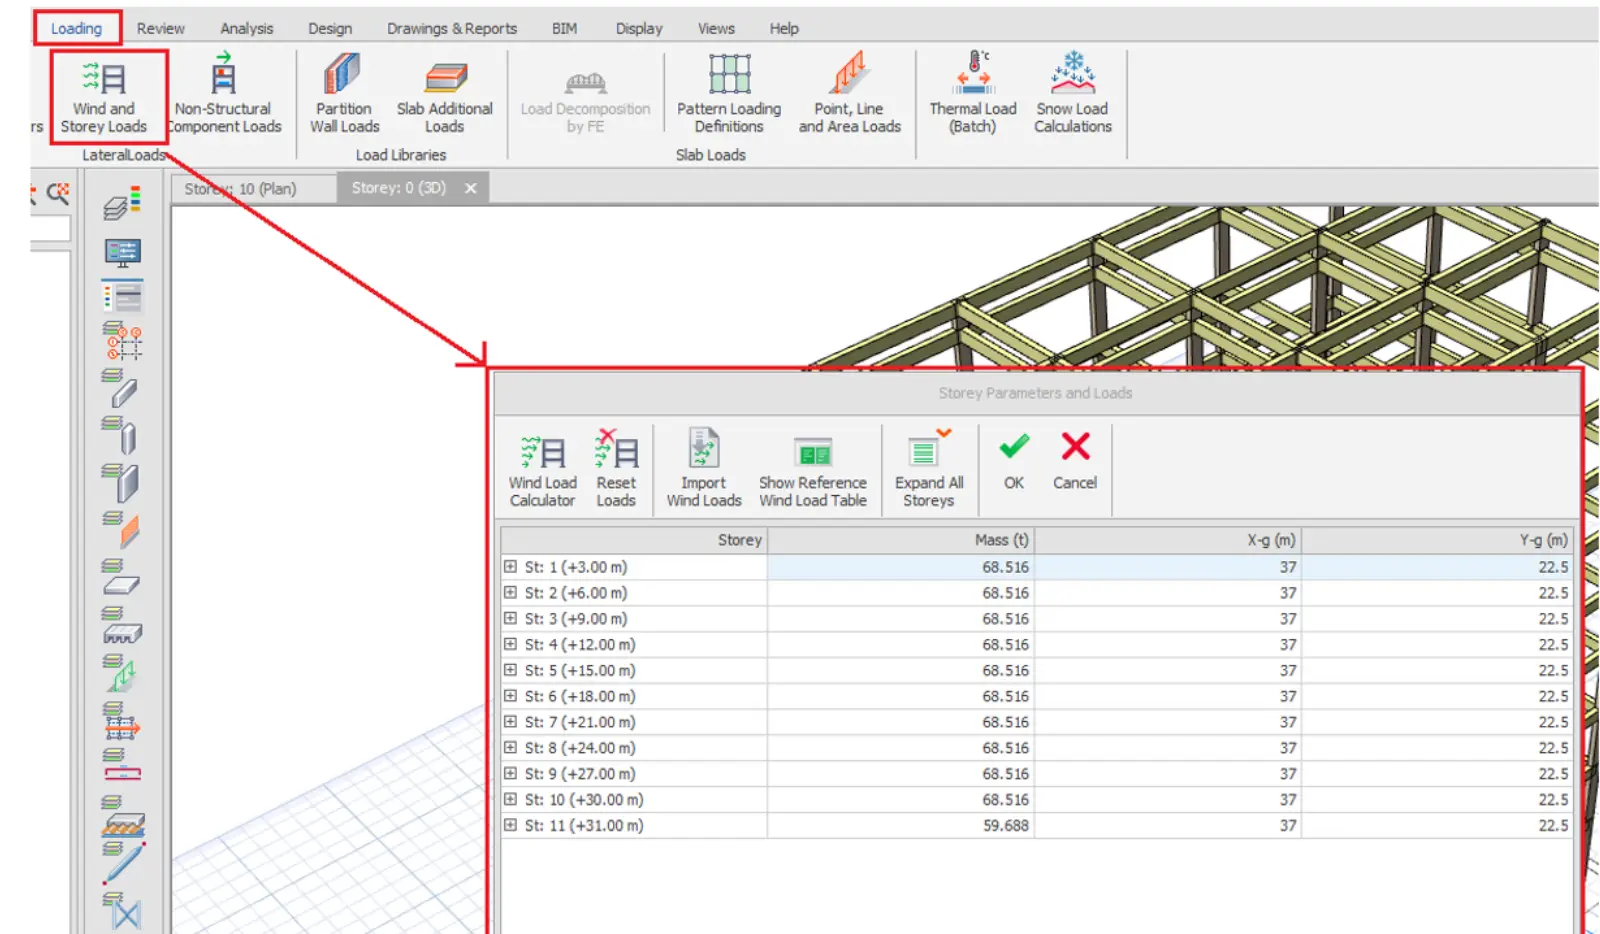Image resolution: width=1600 pixels, height=934 pixels.
Task: Click the foundation layer sidebar icon
Action: point(123,816)
